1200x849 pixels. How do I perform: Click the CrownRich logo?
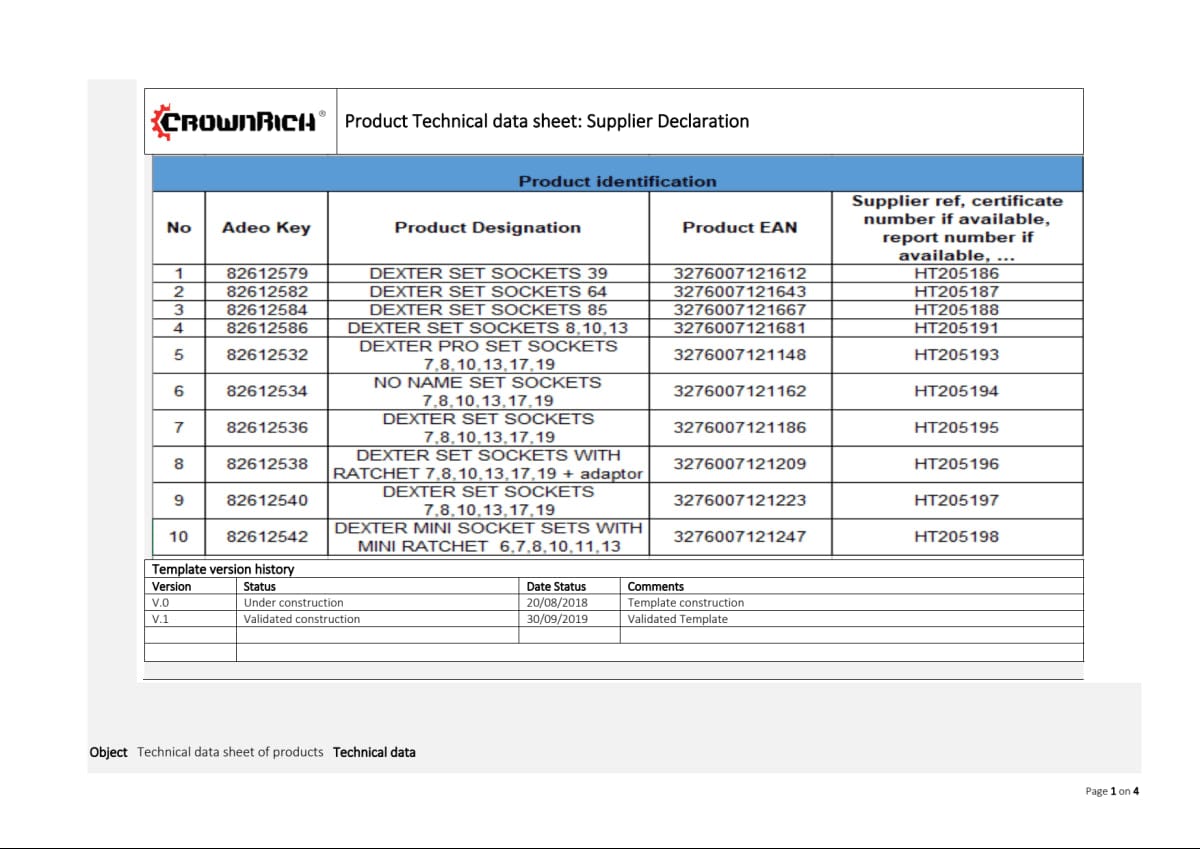pyautogui.click(x=239, y=122)
